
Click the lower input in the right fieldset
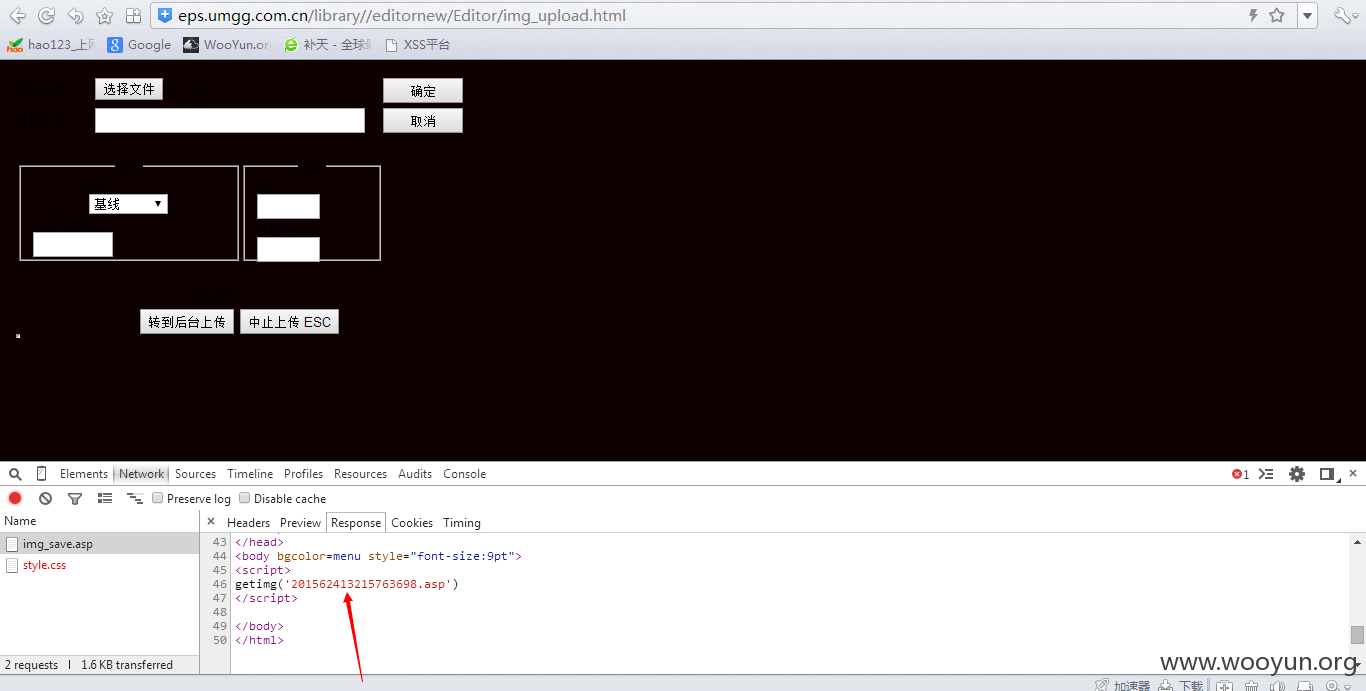[x=288, y=249]
